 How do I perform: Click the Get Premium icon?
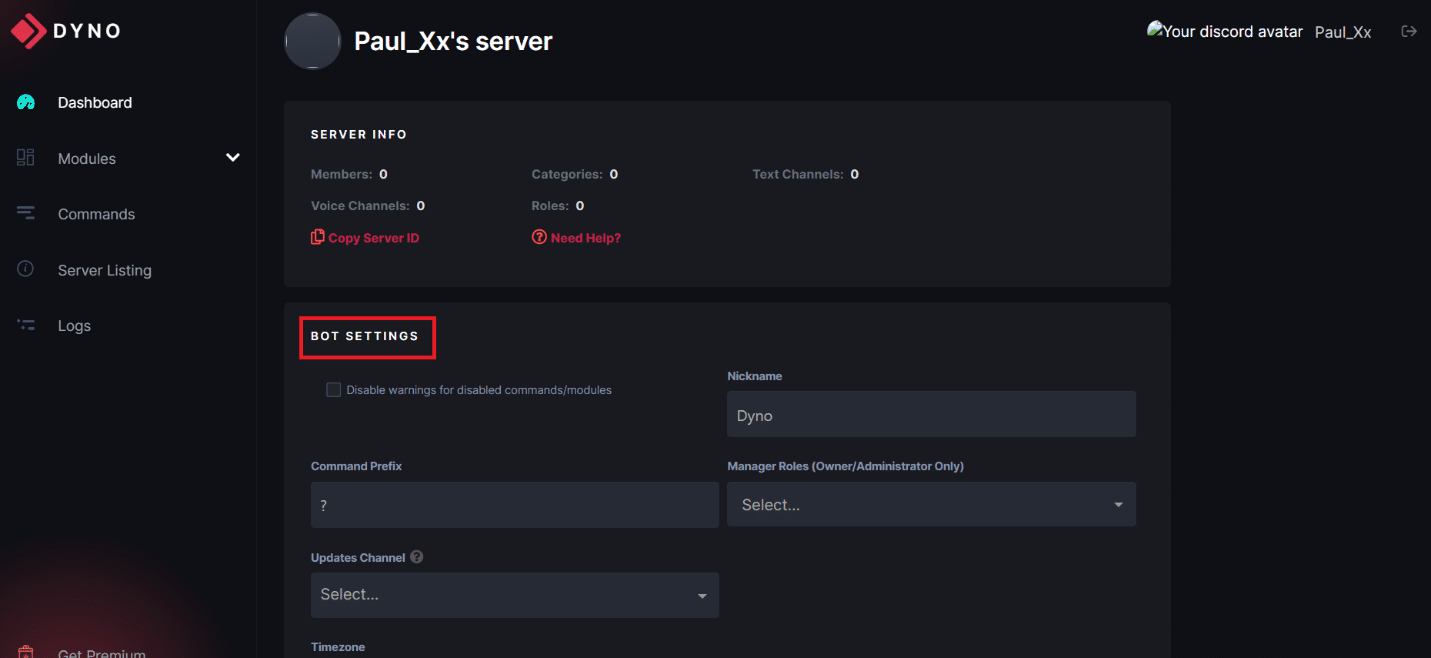click(26, 651)
